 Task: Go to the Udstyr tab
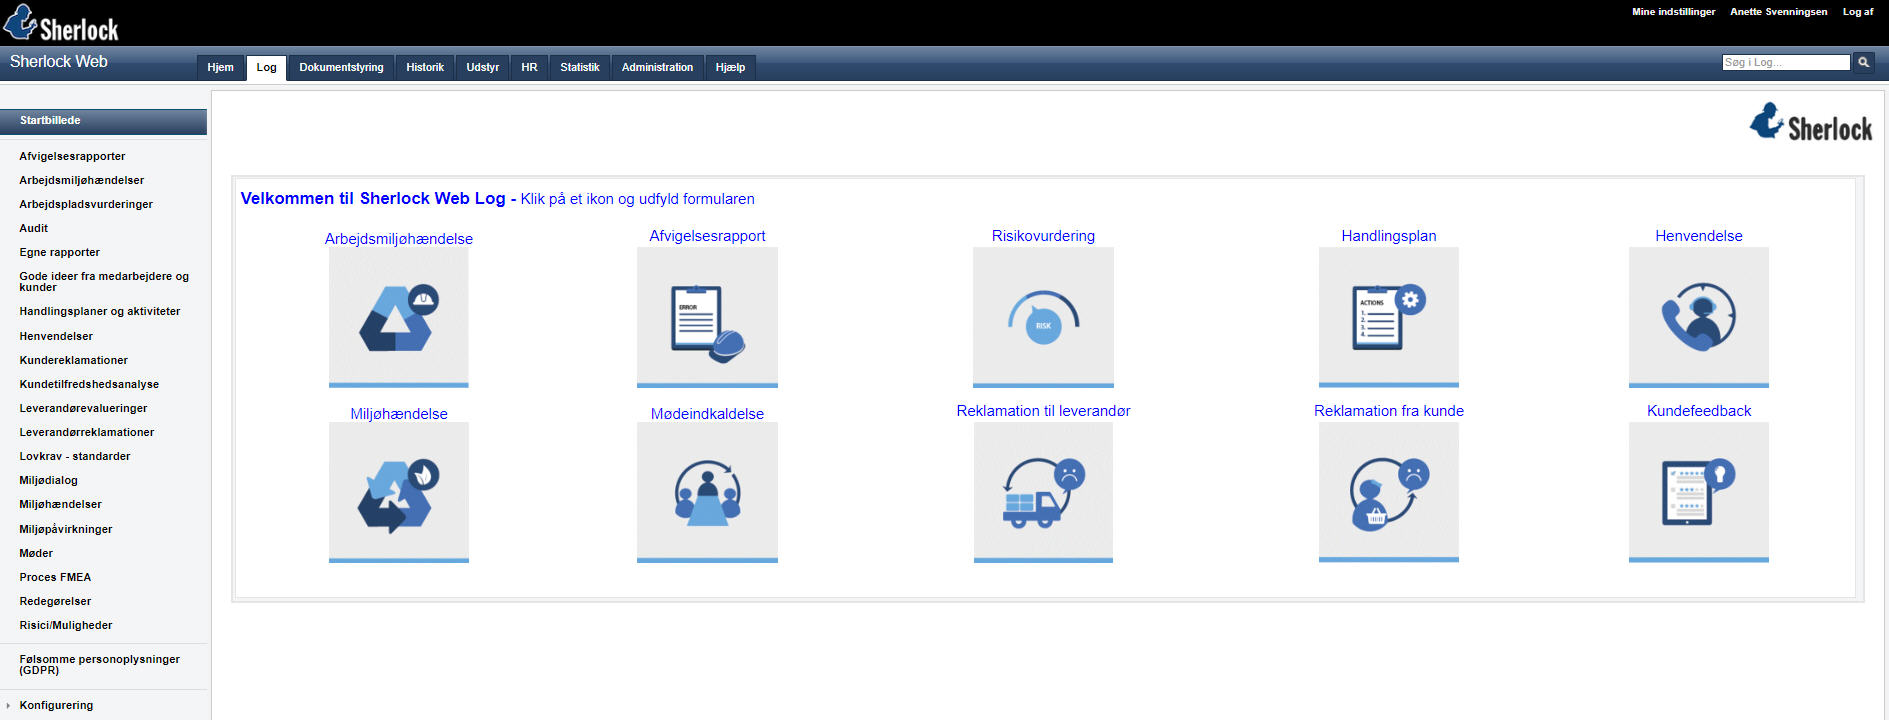point(482,67)
